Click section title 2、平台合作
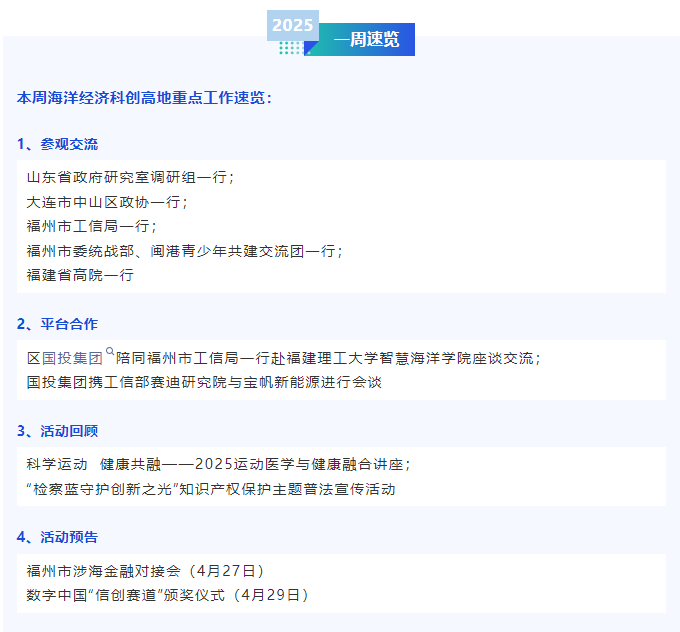Image resolution: width=680 pixels, height=632 pixels. click(58, 324)
